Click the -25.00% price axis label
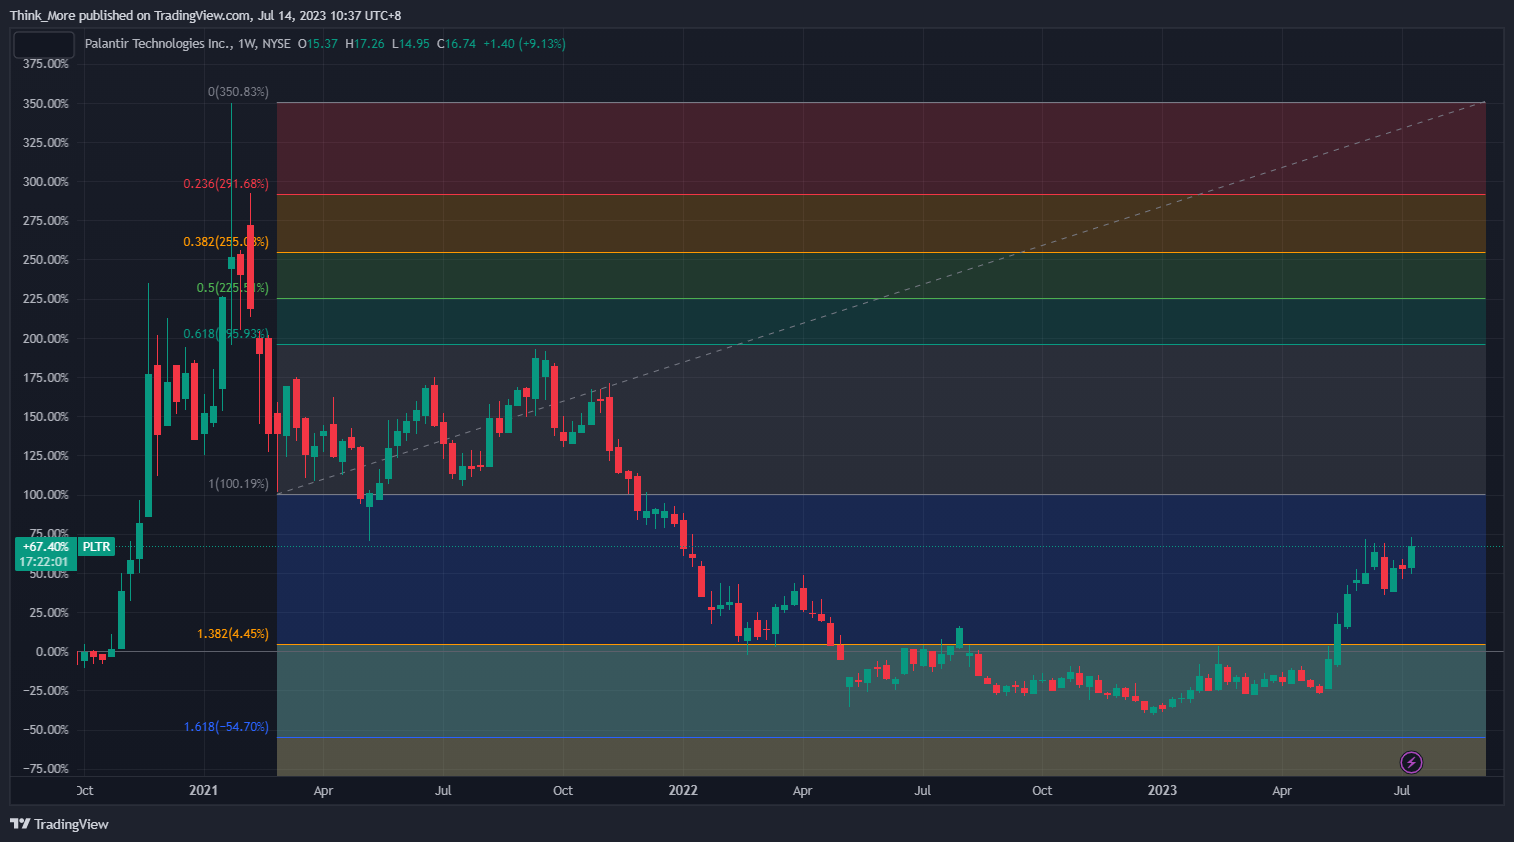Viewport: 1514px width, 842px height. click(x=46, y=691)
